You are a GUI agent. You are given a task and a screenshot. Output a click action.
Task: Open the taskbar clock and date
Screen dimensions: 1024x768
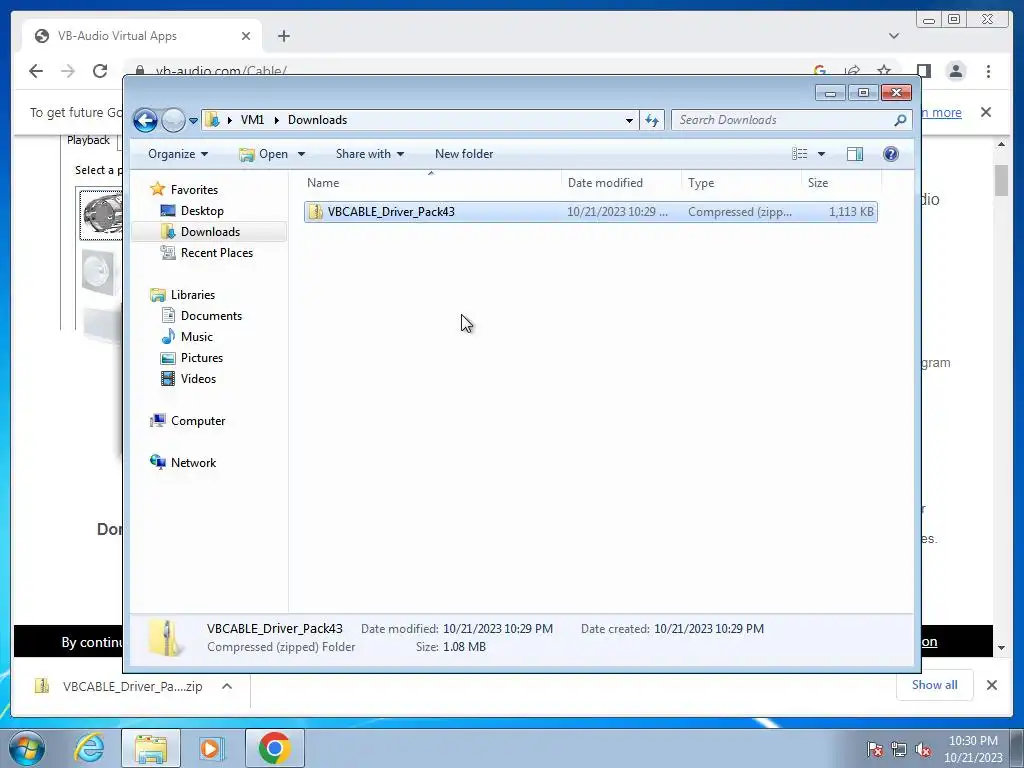pos(972,749)
